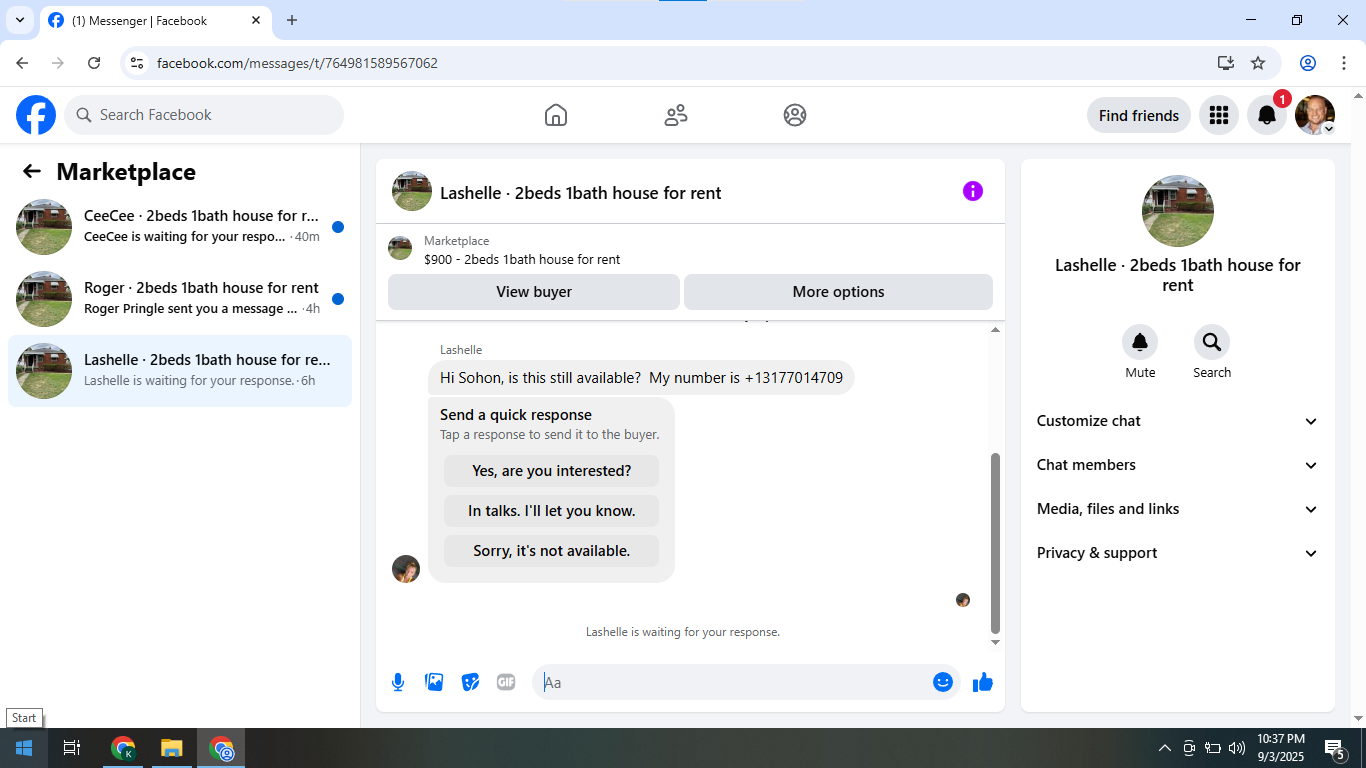Bookmark this page with the star icon
1366x768 pixels.
pos(1258,63)
